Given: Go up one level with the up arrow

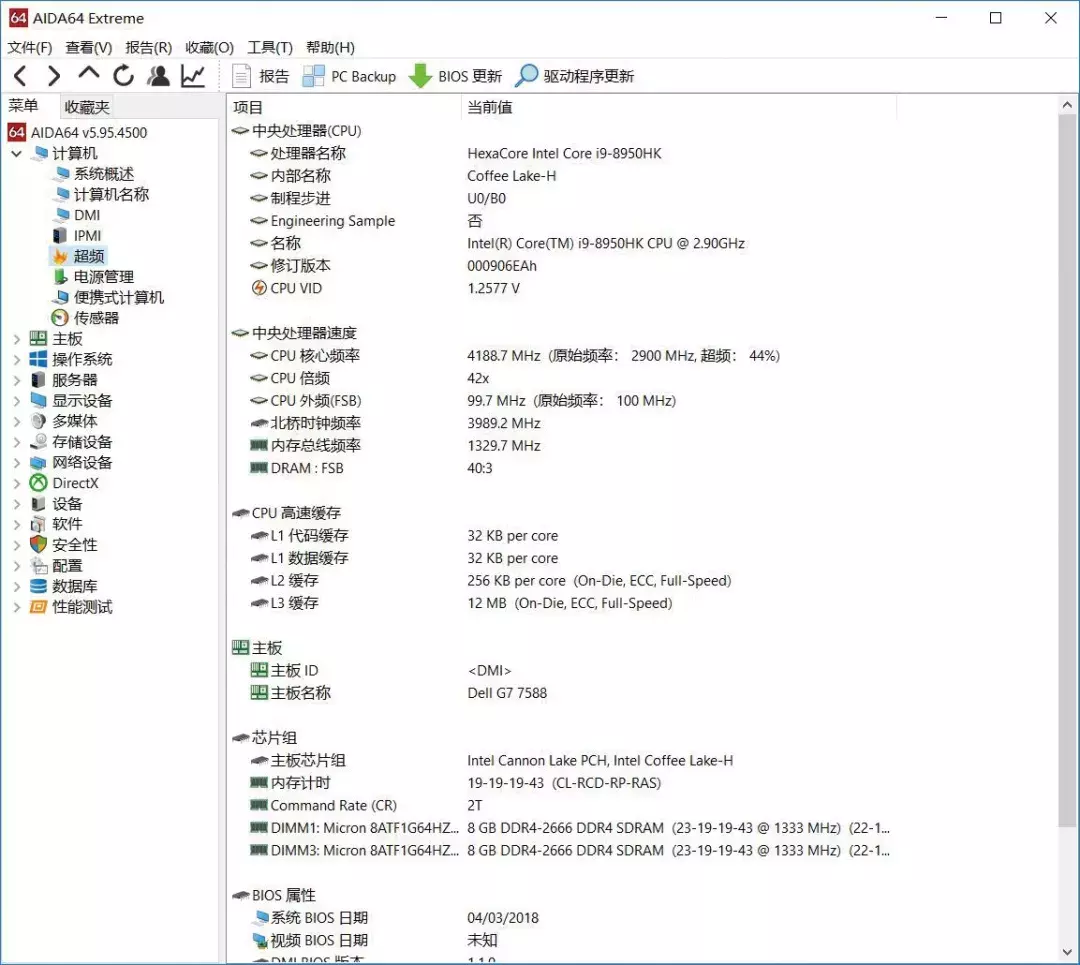Looking at the screenshot, I should pos(89,74).
